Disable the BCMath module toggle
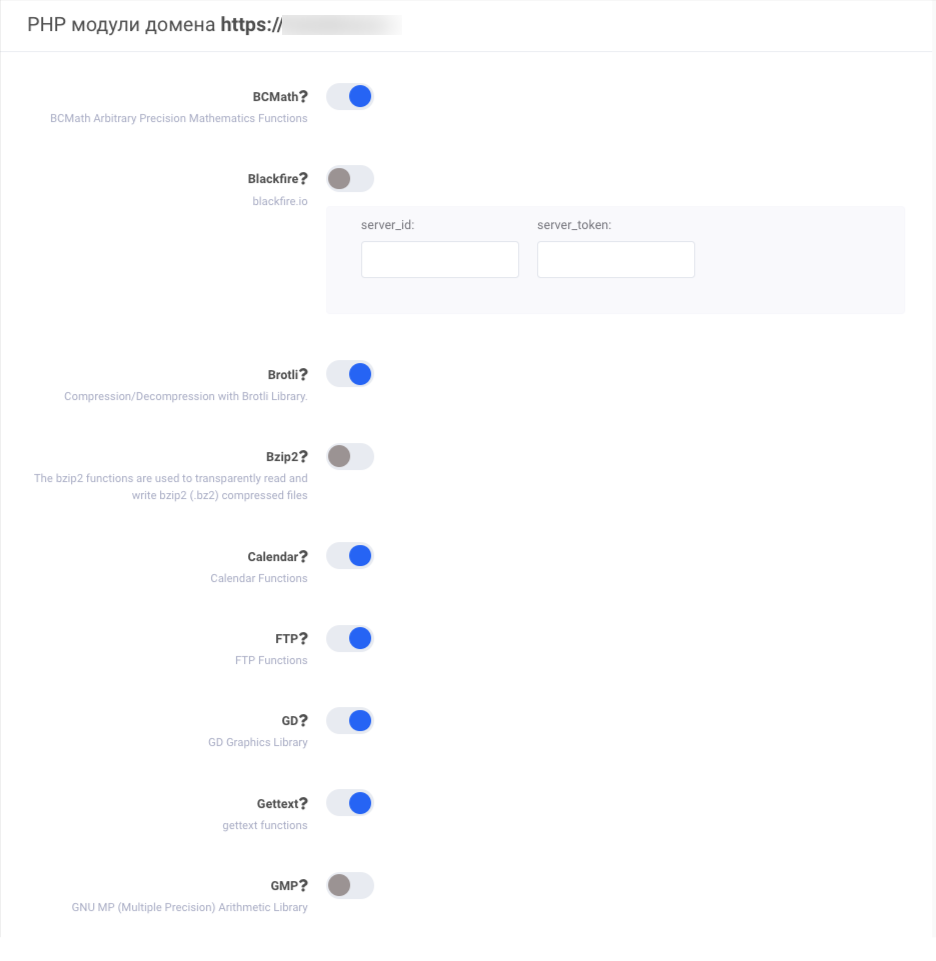The height and width of the screenshot is (961, 936). [350, 97]
